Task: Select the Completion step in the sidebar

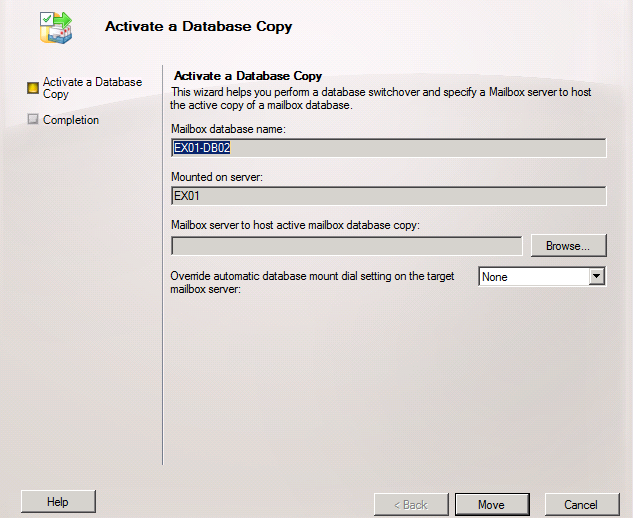Action: click(71, 120)
